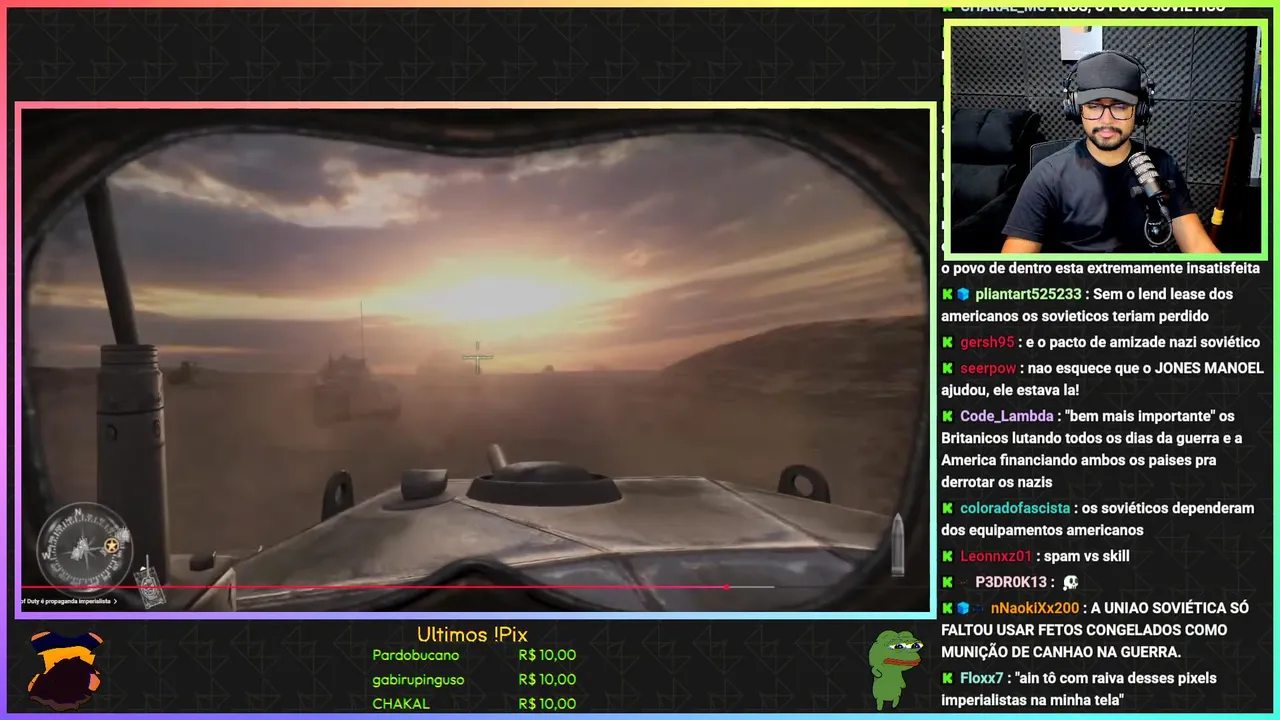This screenshot has width=1280, height=720.
Task: Click the Kick icon beside P3DR0K13
Action: click(x=947, y=582)
